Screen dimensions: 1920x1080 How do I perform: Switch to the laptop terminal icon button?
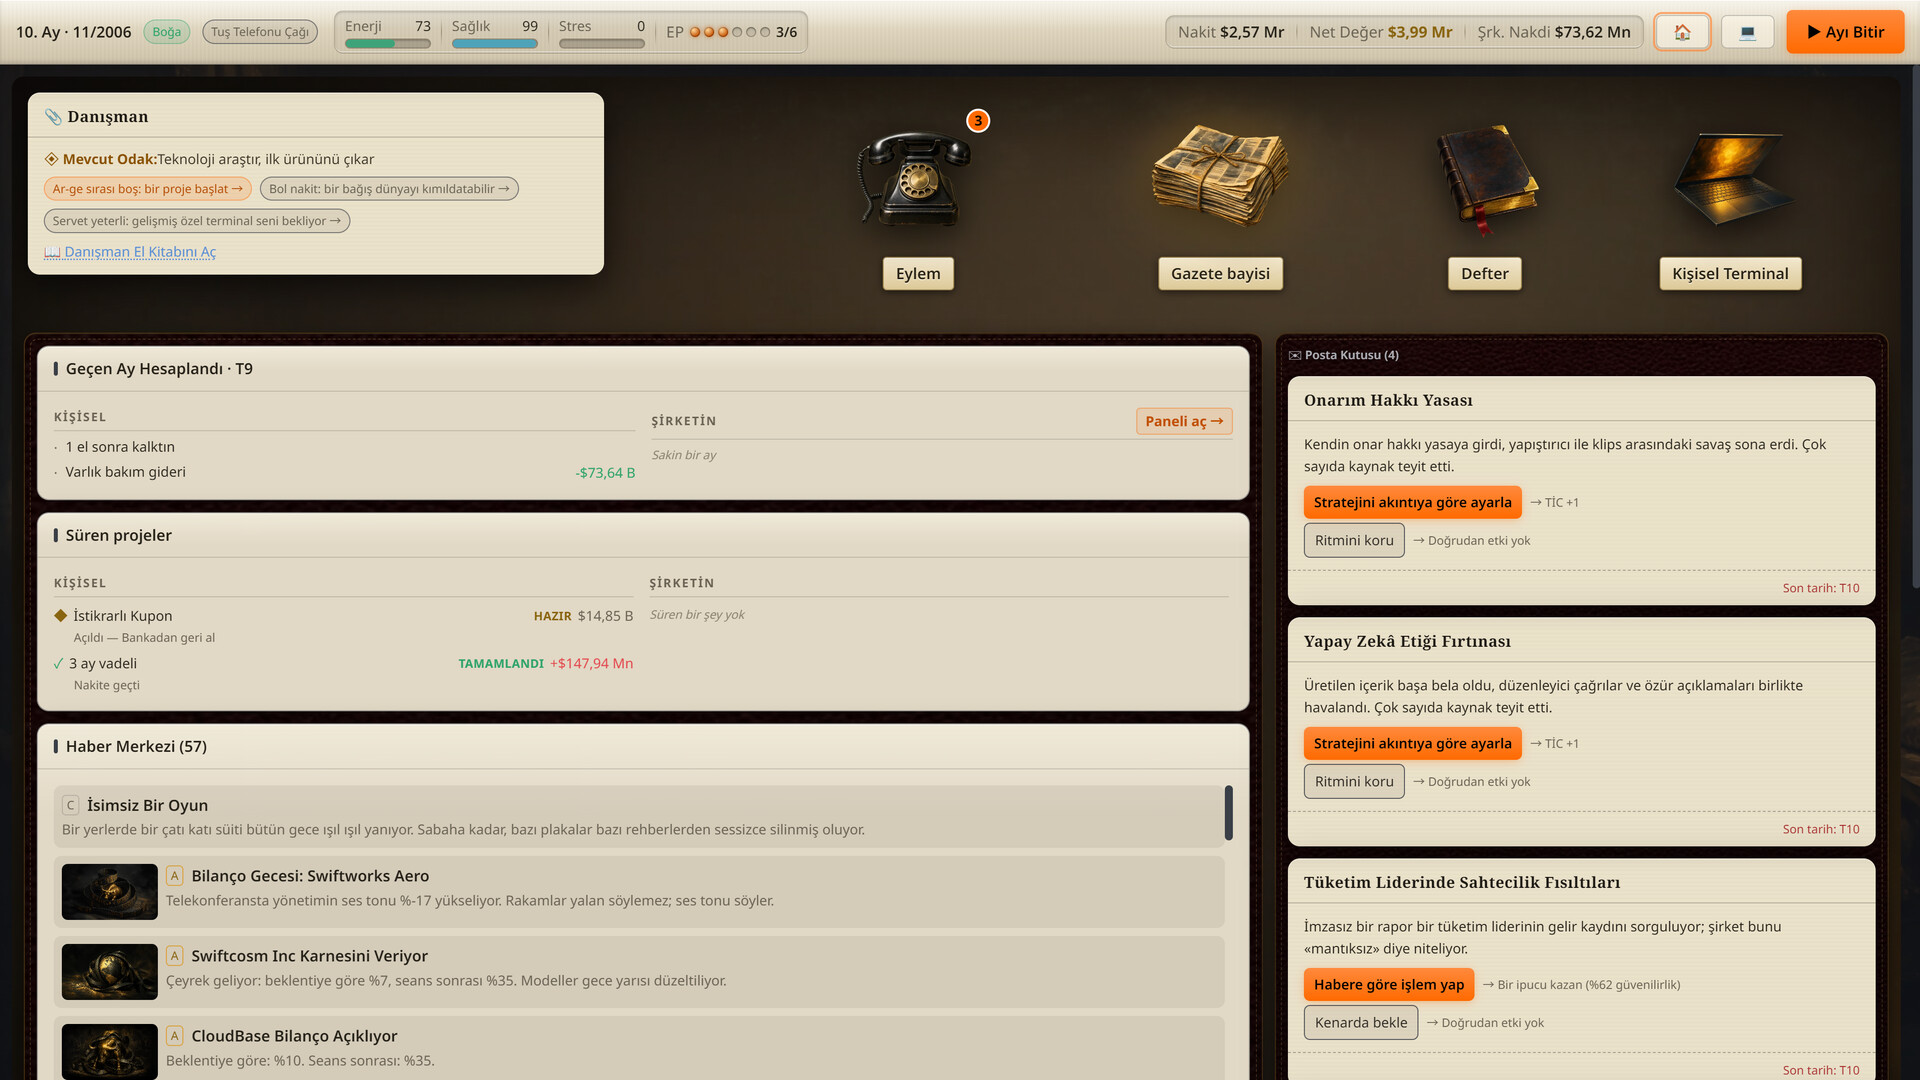tap(1747, 32)
